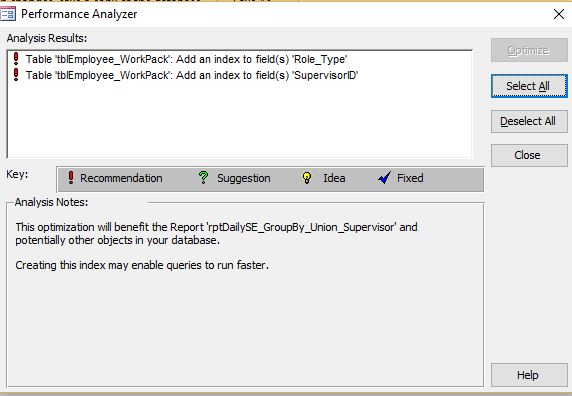Close the Performance Analyzer dialog with X
Image resolution: width=572 pixels, height=396 pixels.
(559, 14)
